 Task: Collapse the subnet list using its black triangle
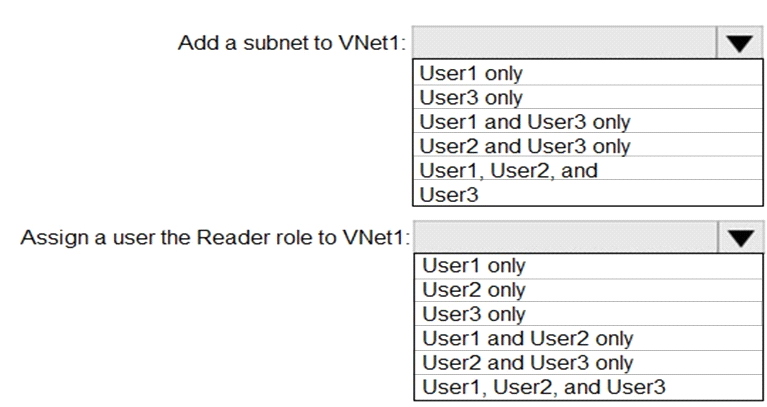click(x=739, y=43)
